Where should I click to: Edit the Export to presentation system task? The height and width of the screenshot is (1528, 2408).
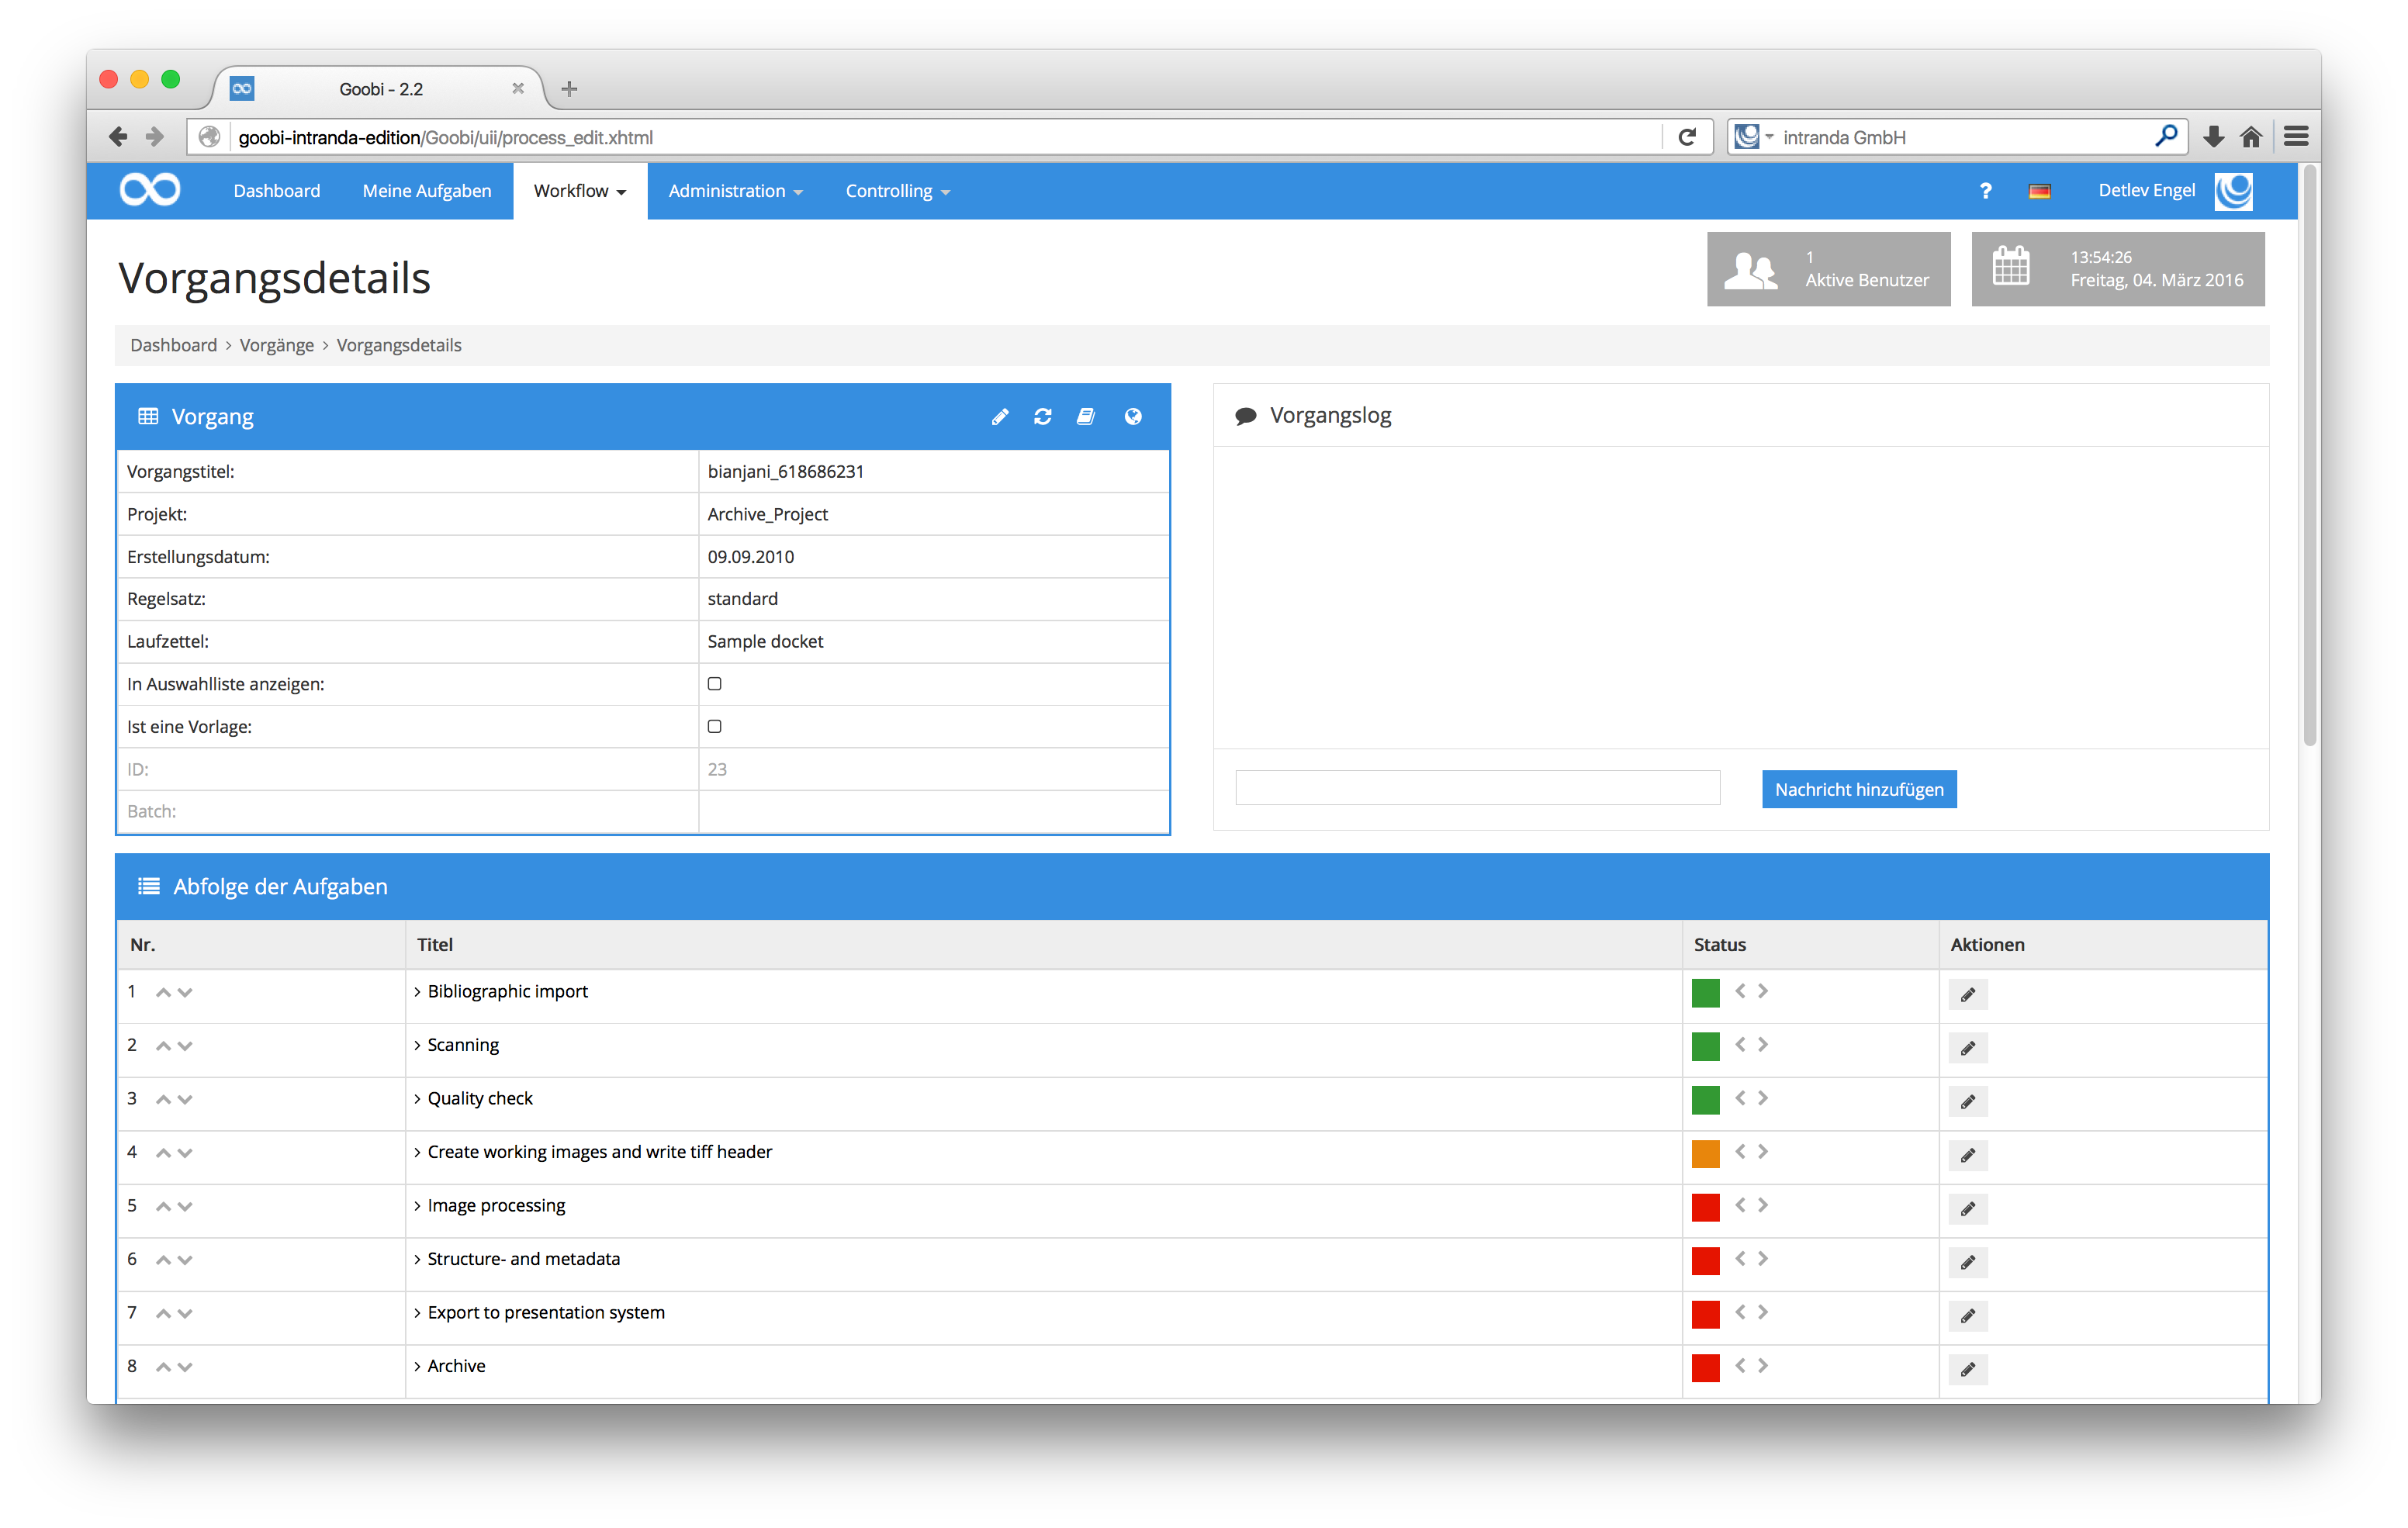[x=1968, y=1316]
